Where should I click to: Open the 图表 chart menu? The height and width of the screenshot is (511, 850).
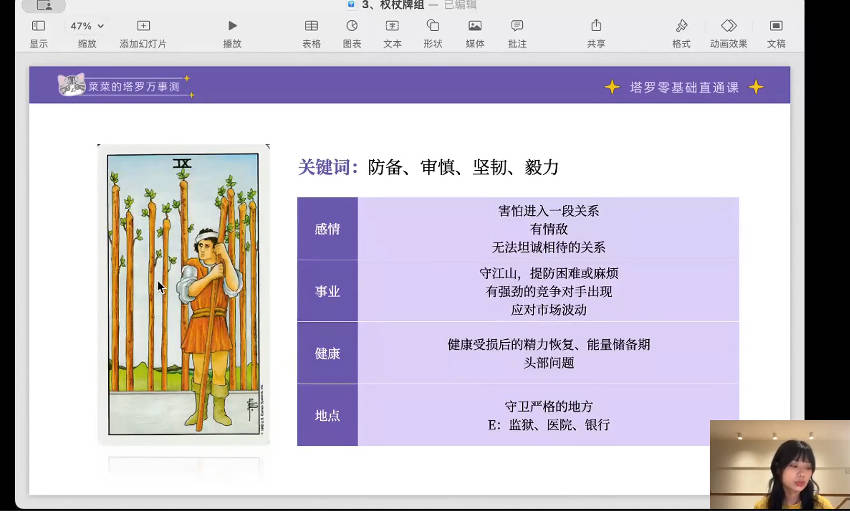click(x=352, y=26)
